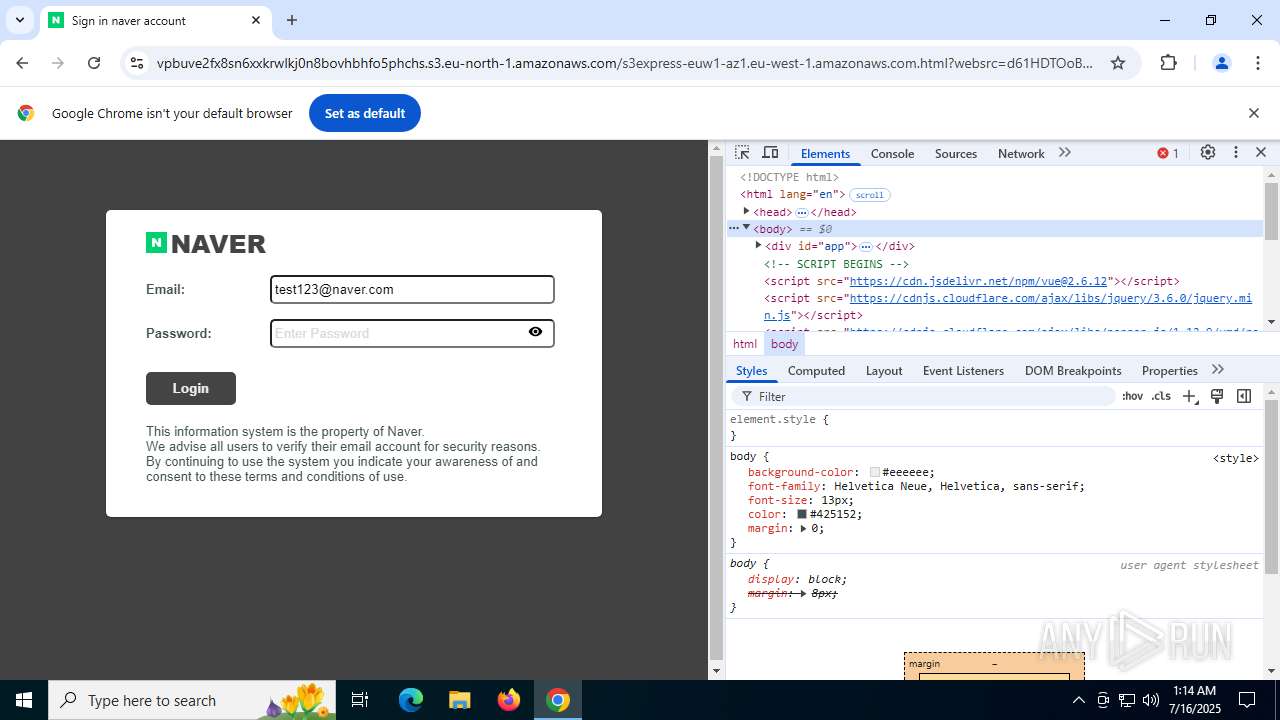The image size is (1280, 720).
Task: Switch to the Console tab
Action: click(x=892, y=153)
